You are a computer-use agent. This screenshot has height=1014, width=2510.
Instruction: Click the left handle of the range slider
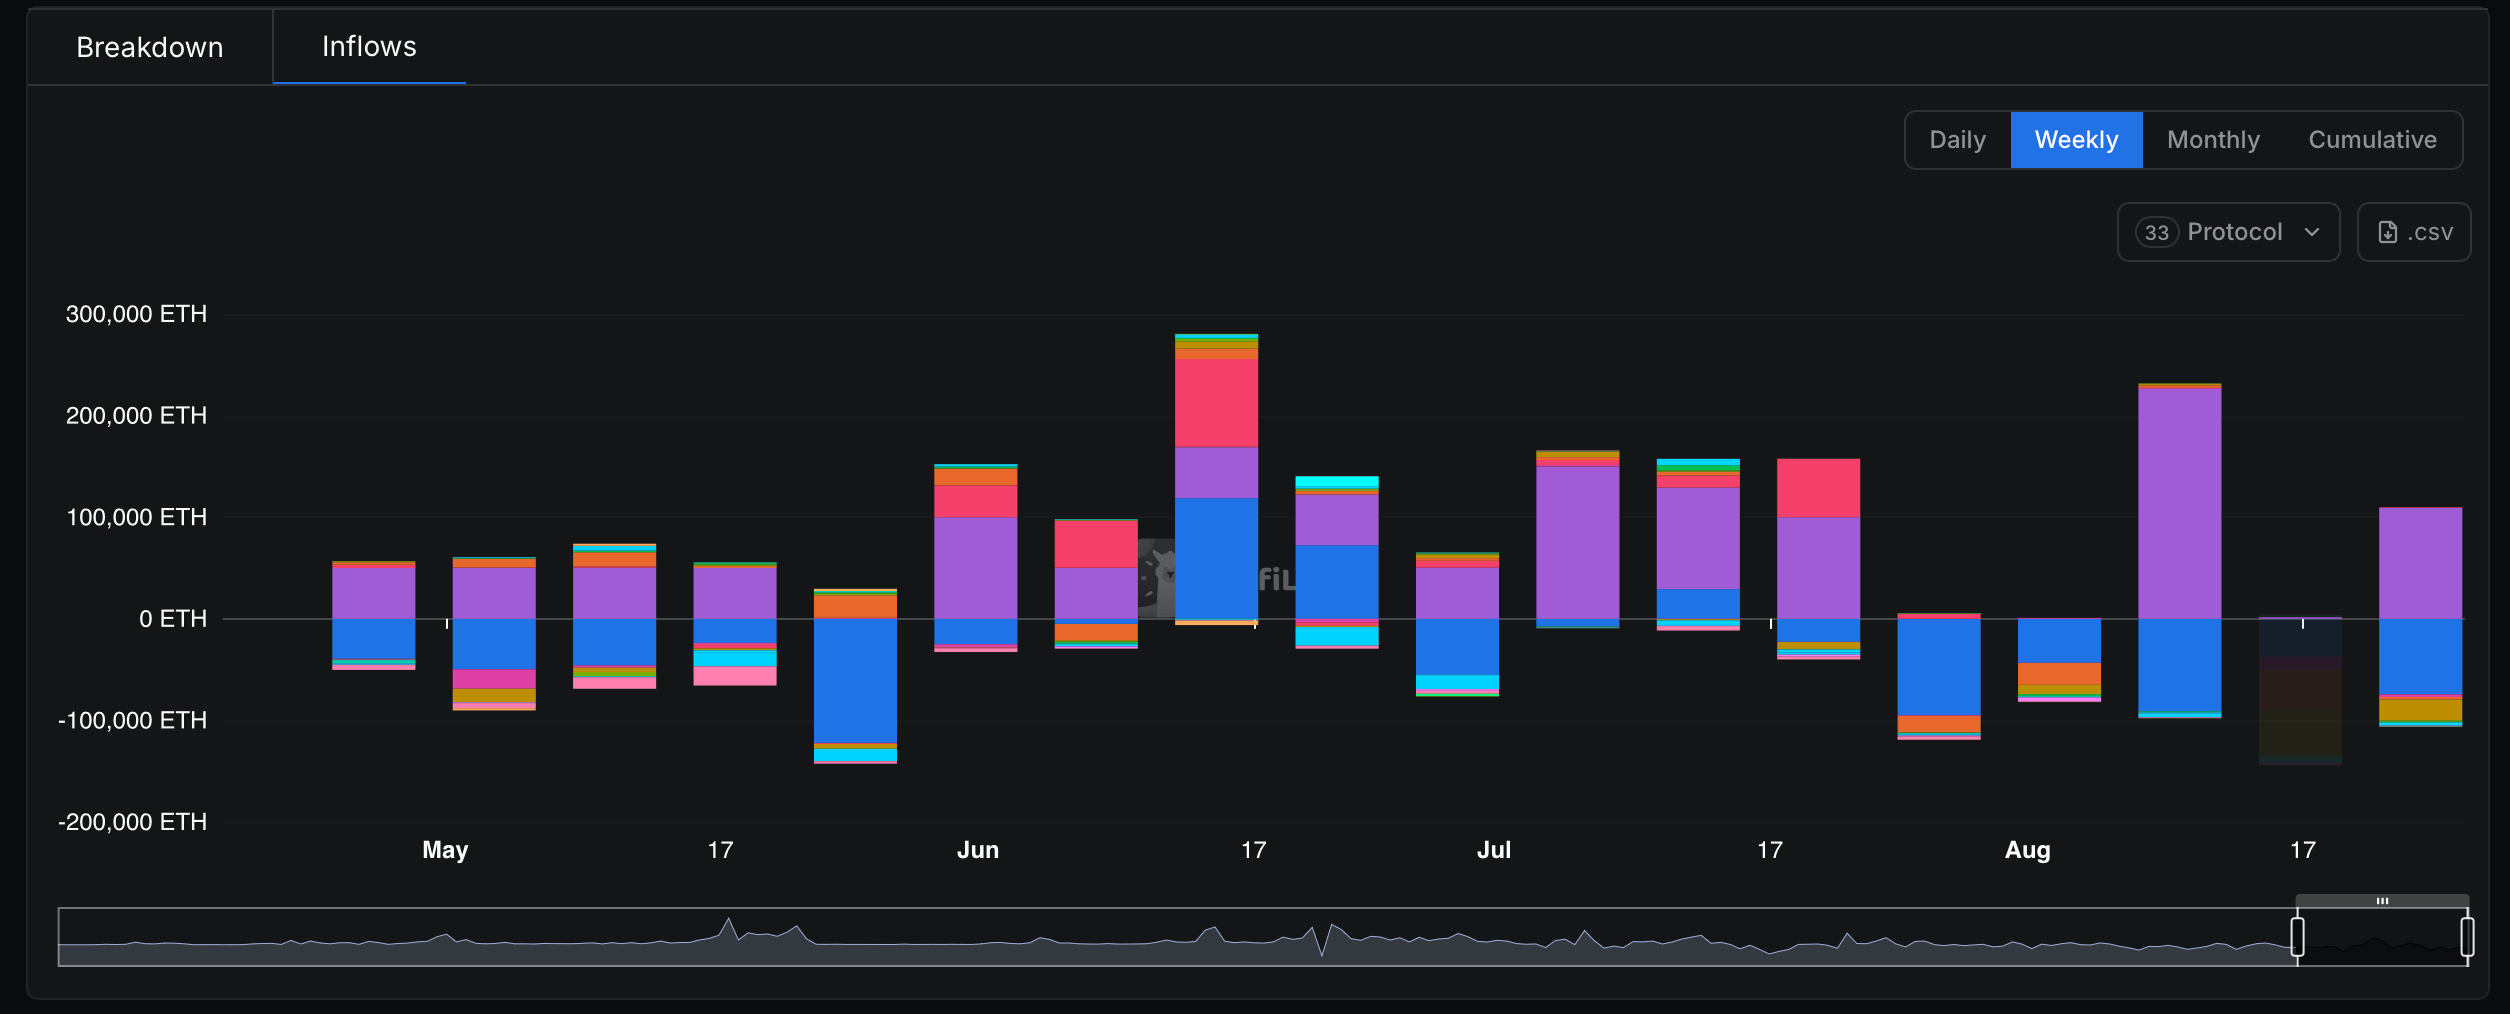click(x=2298, y=937)
